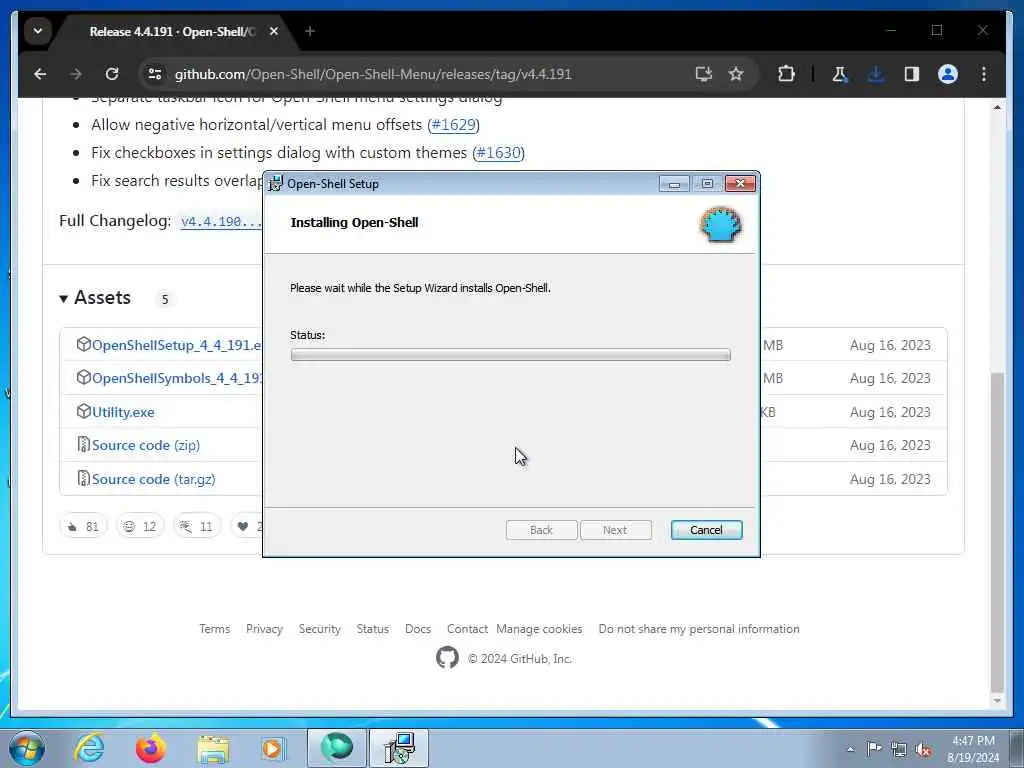Select the Release 4.4.191 Open-Shell tab
The image size is (1024, 768).
tap(172, 31)
